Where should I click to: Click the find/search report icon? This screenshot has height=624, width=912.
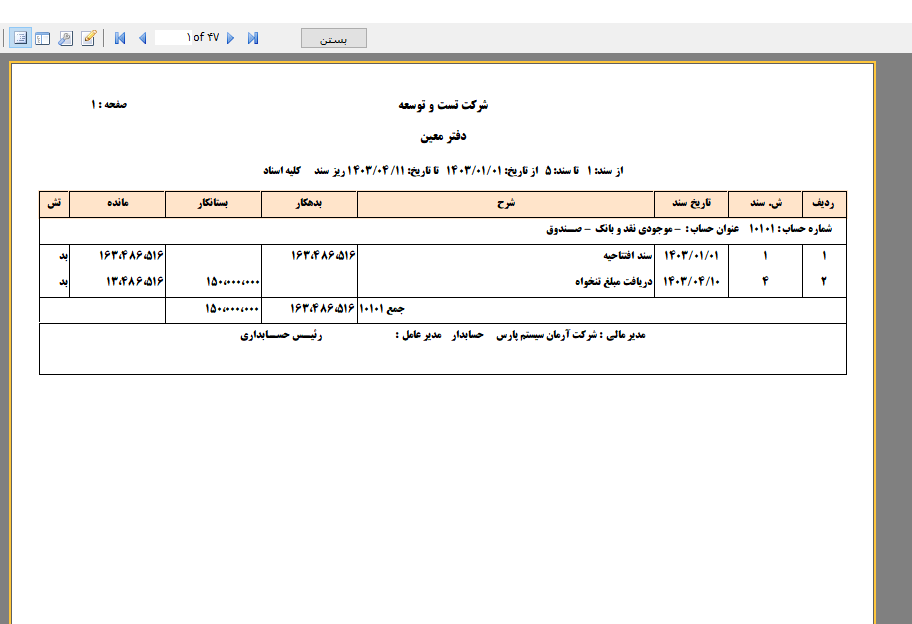point(65,38)
